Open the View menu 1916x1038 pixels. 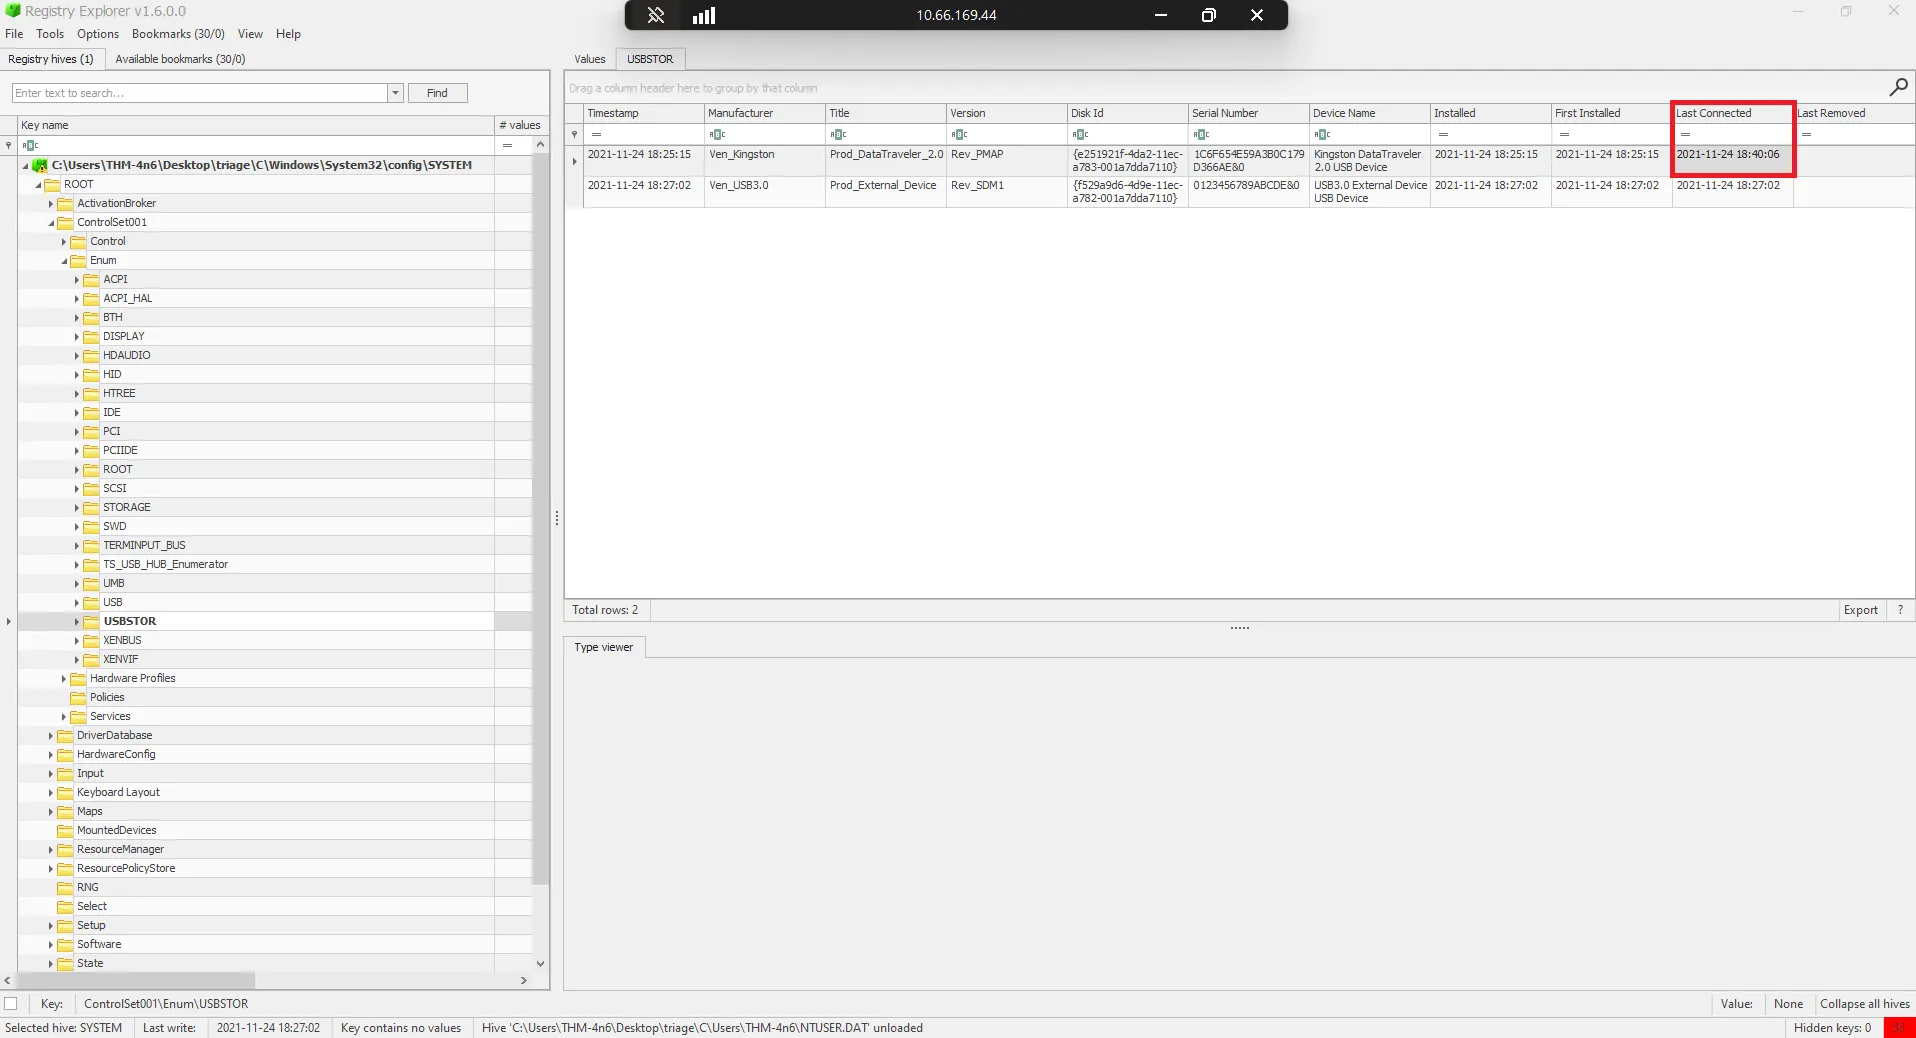click(x=250, y=34)
